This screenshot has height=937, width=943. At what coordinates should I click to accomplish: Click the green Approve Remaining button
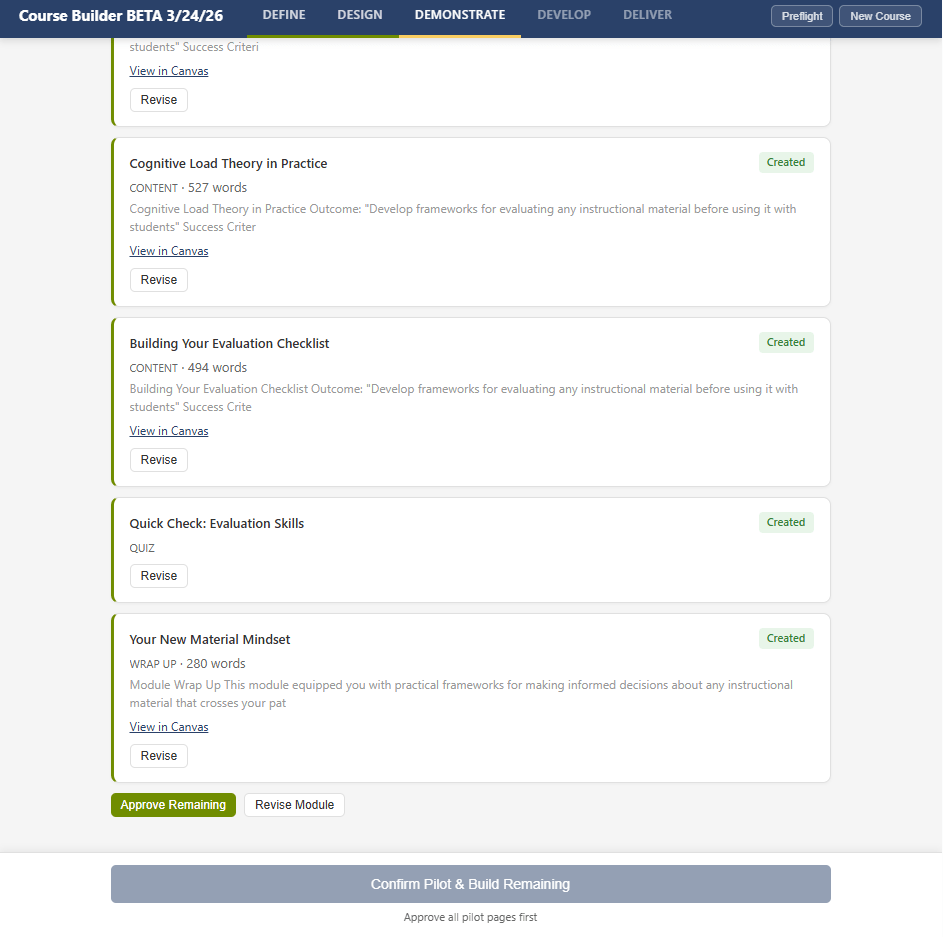(x=173, y=805)
